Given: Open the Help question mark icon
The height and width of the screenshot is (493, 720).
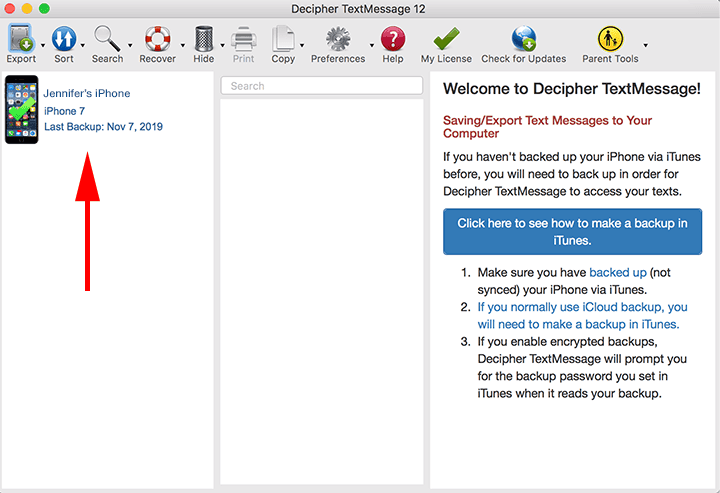Looking at the screenshot, I should (393, 39).
